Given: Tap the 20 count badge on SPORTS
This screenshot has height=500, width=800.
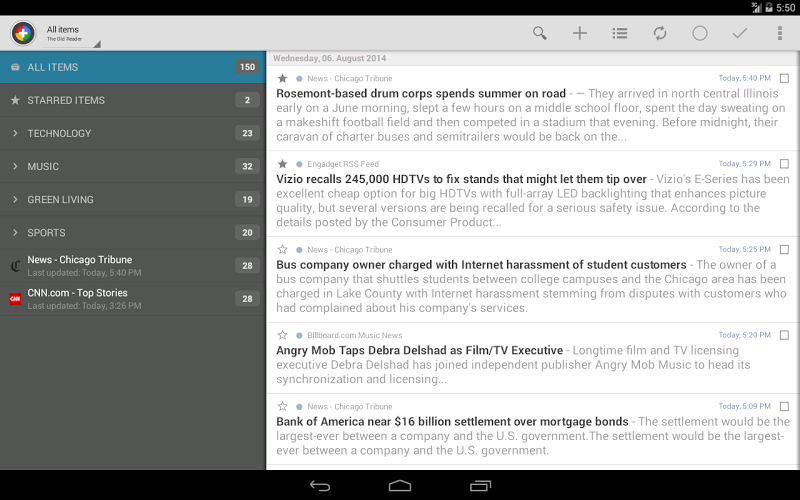Looking at the screenshot, I should click(x=247, y=233).
